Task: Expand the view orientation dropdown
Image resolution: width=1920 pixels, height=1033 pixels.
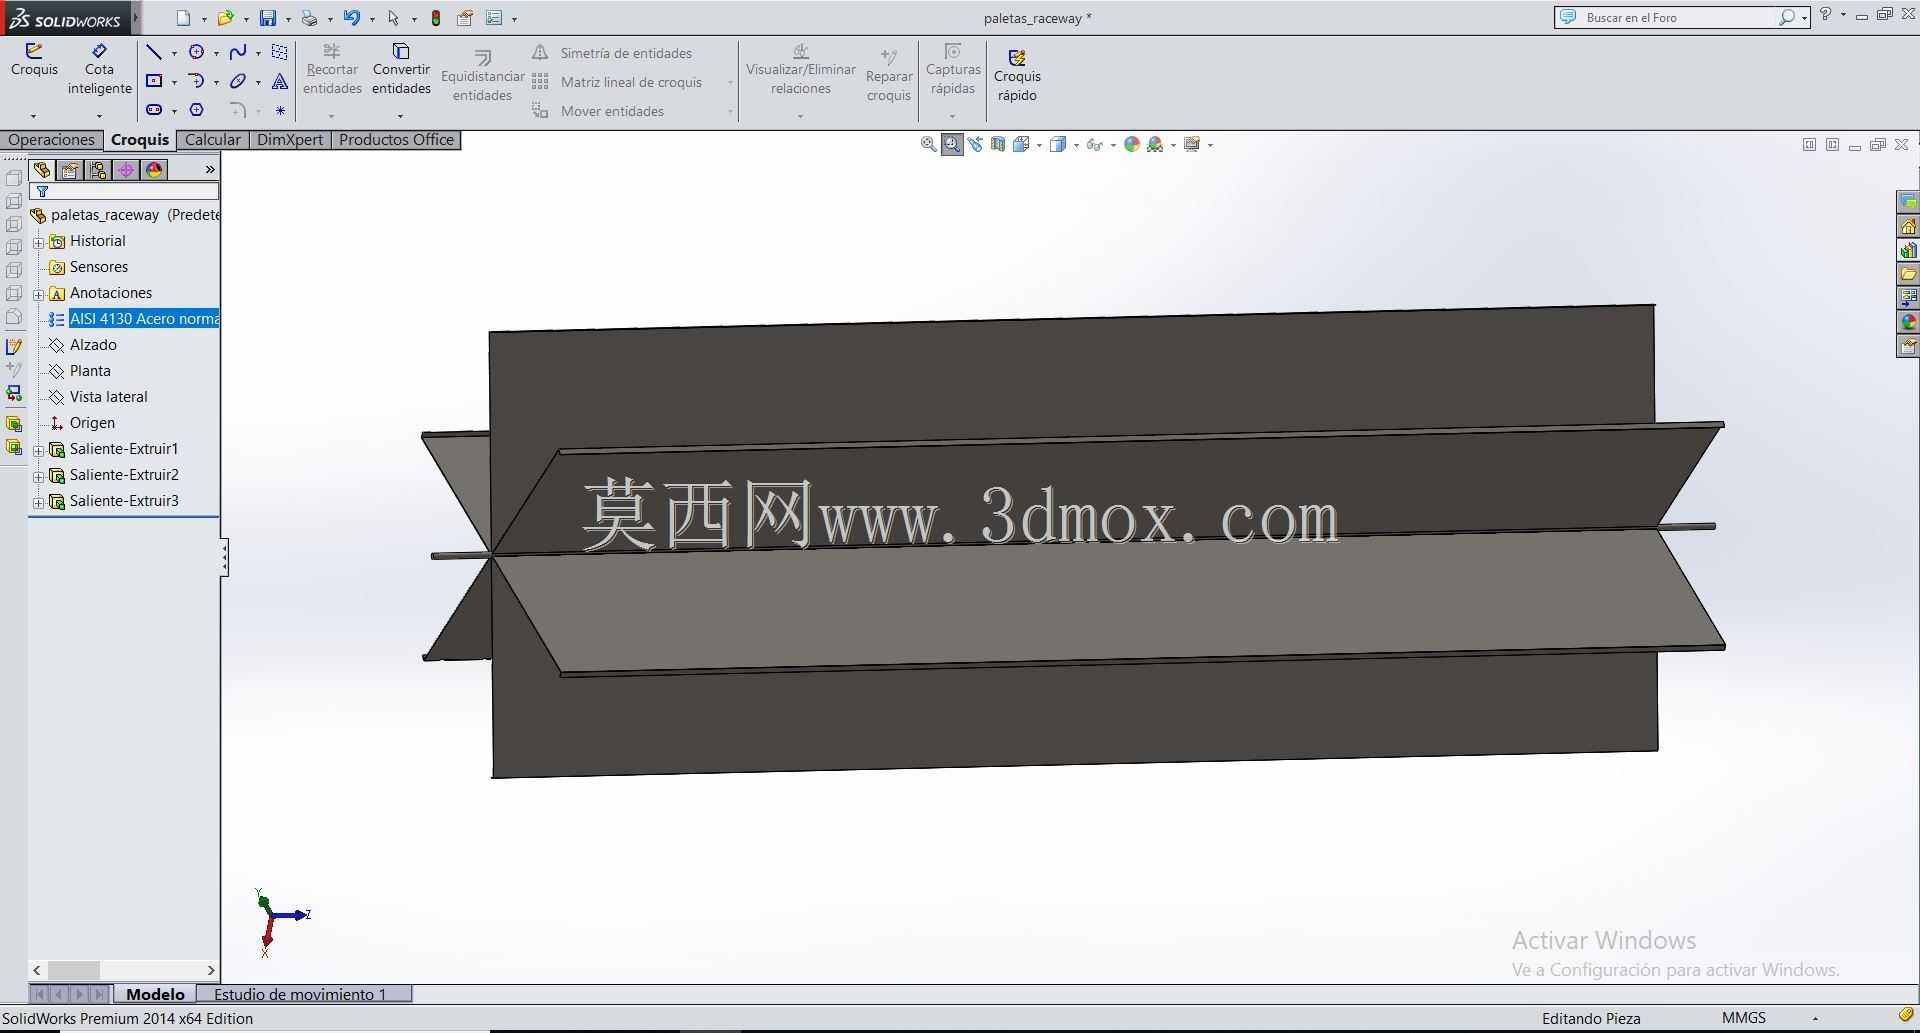Action: (1039, 145)
